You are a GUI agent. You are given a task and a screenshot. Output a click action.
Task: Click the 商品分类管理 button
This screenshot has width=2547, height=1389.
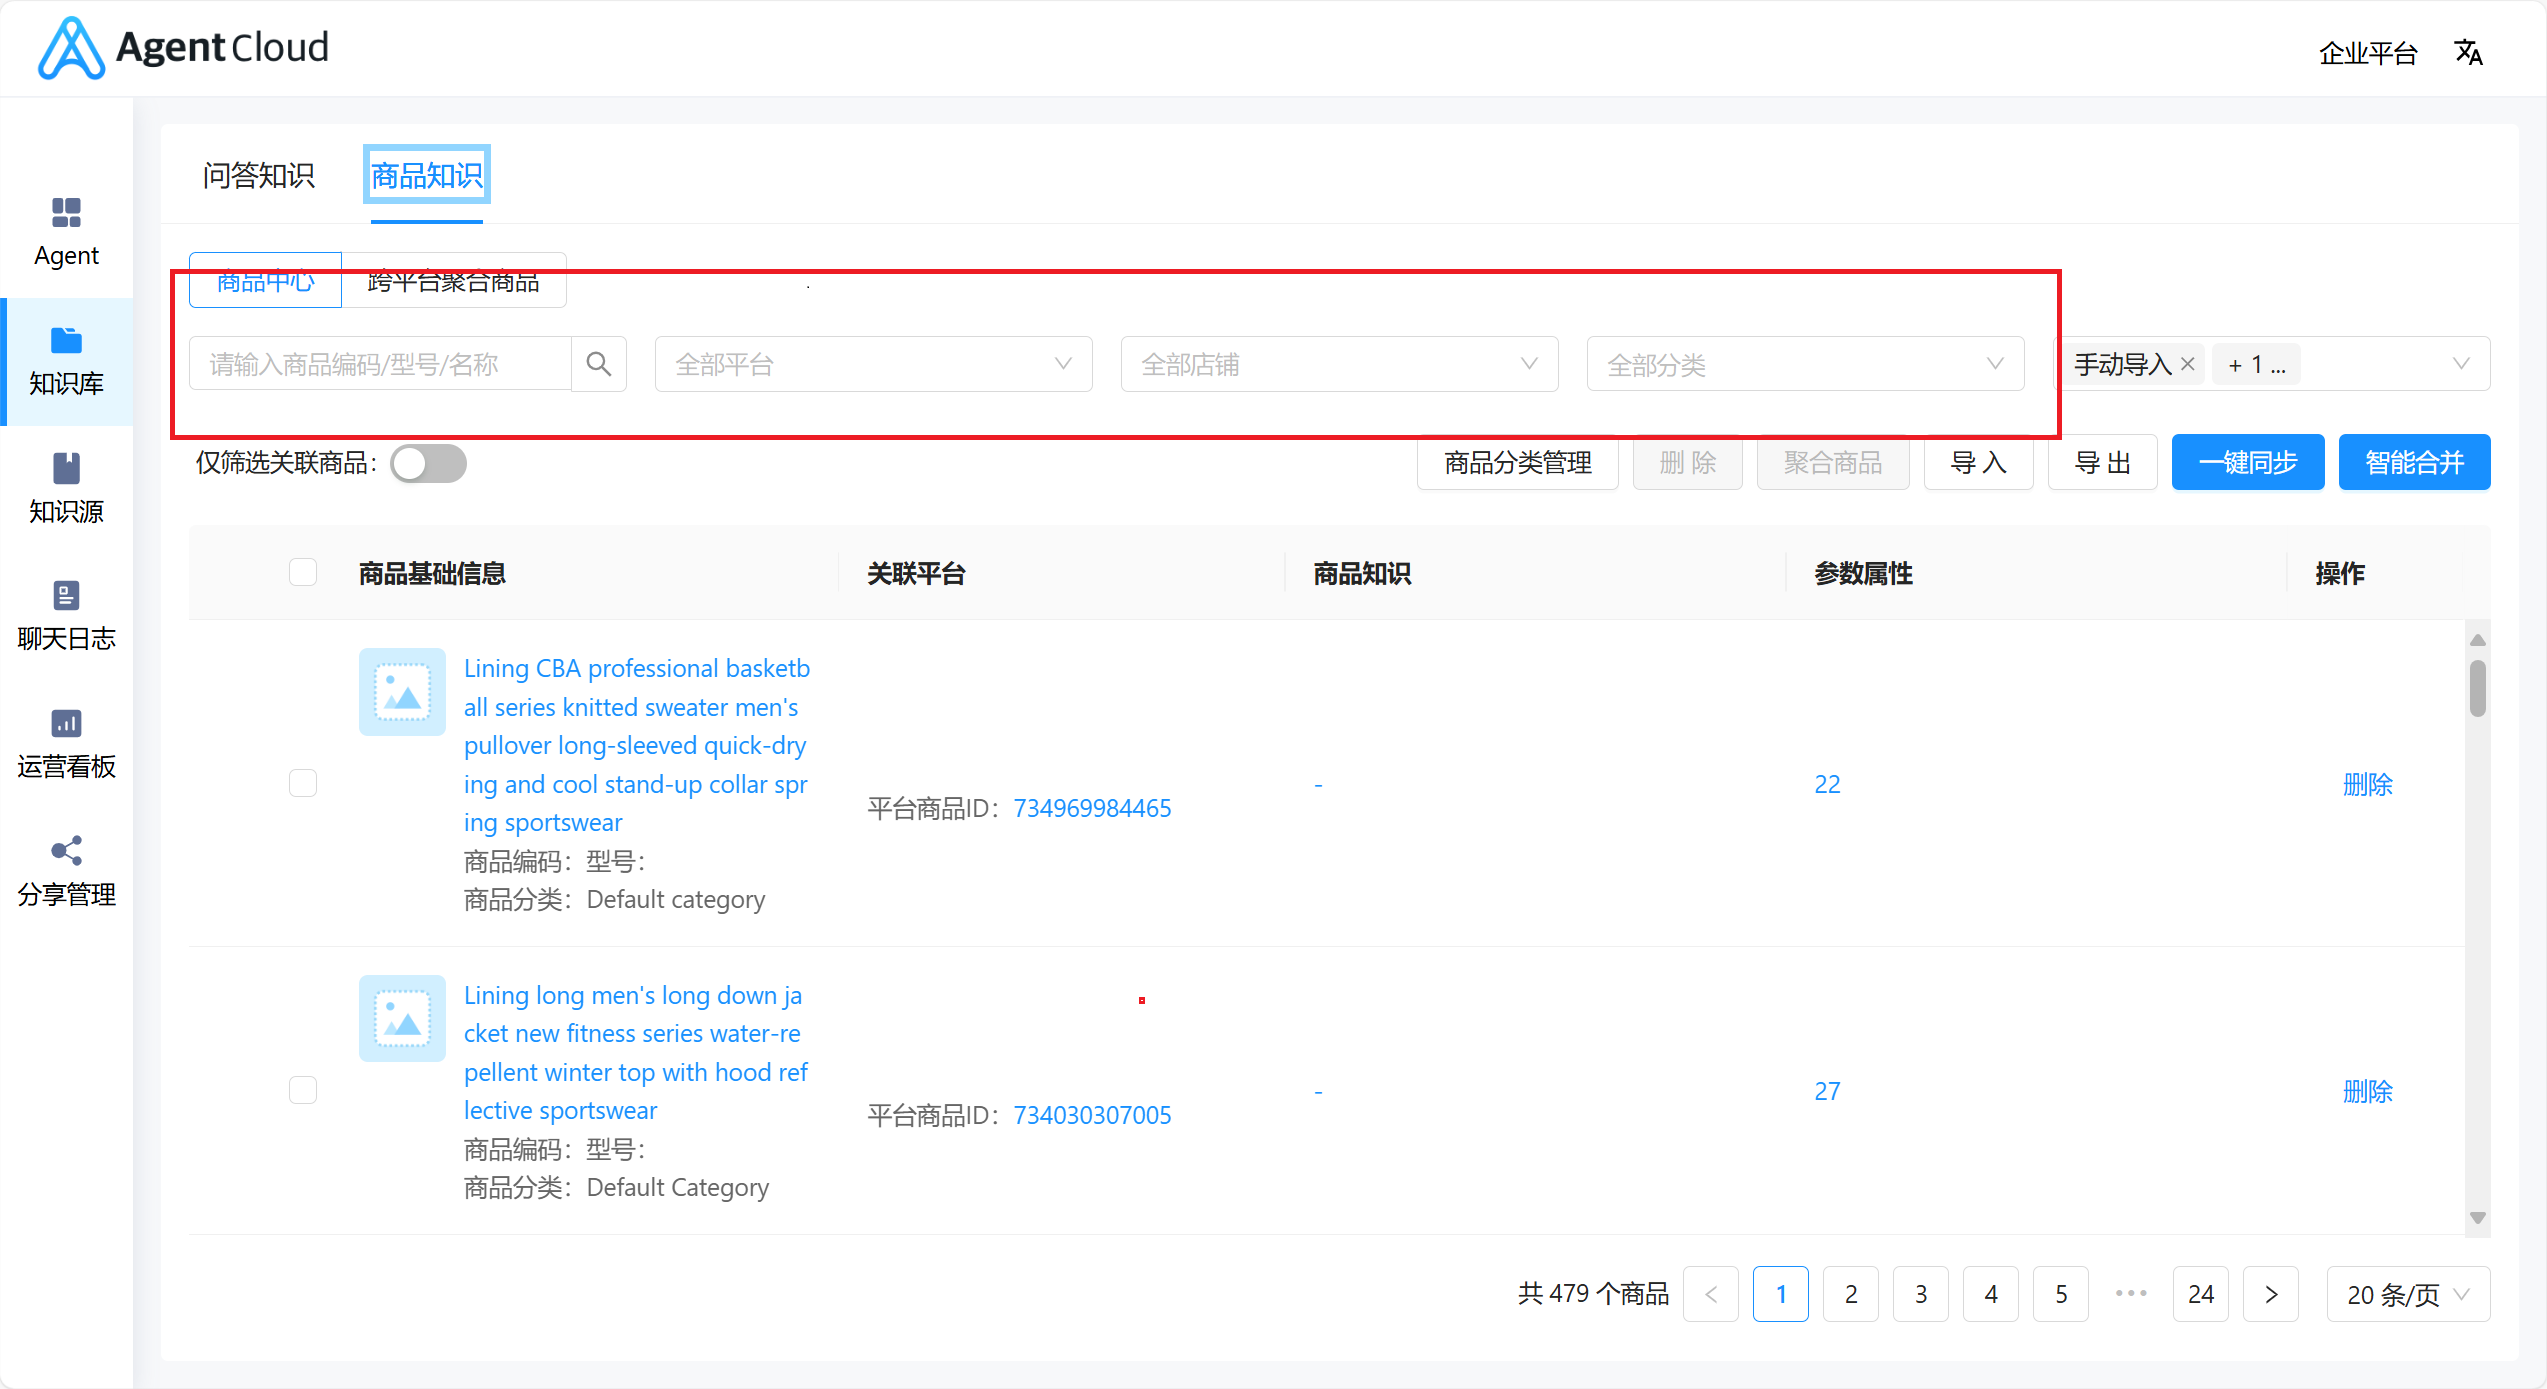pos(1517,463)
